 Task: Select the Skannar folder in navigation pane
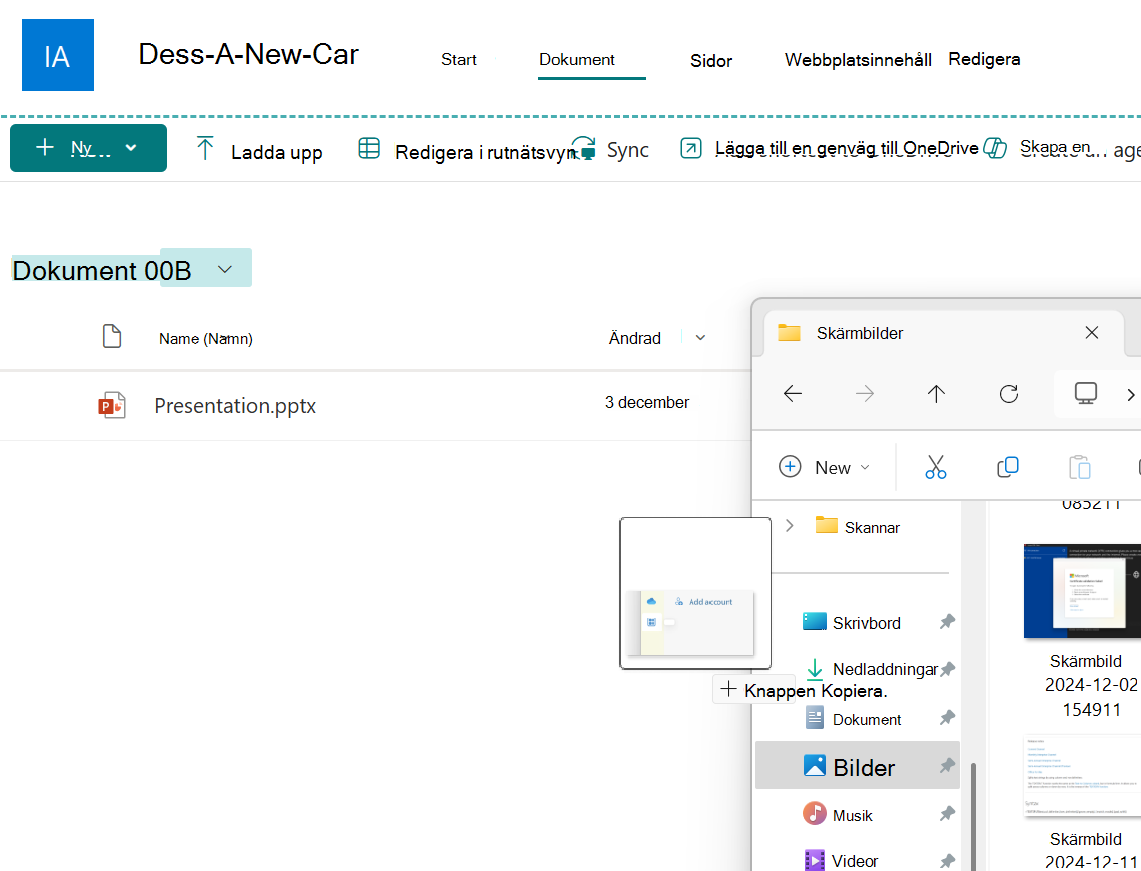[x=858, y=526]
